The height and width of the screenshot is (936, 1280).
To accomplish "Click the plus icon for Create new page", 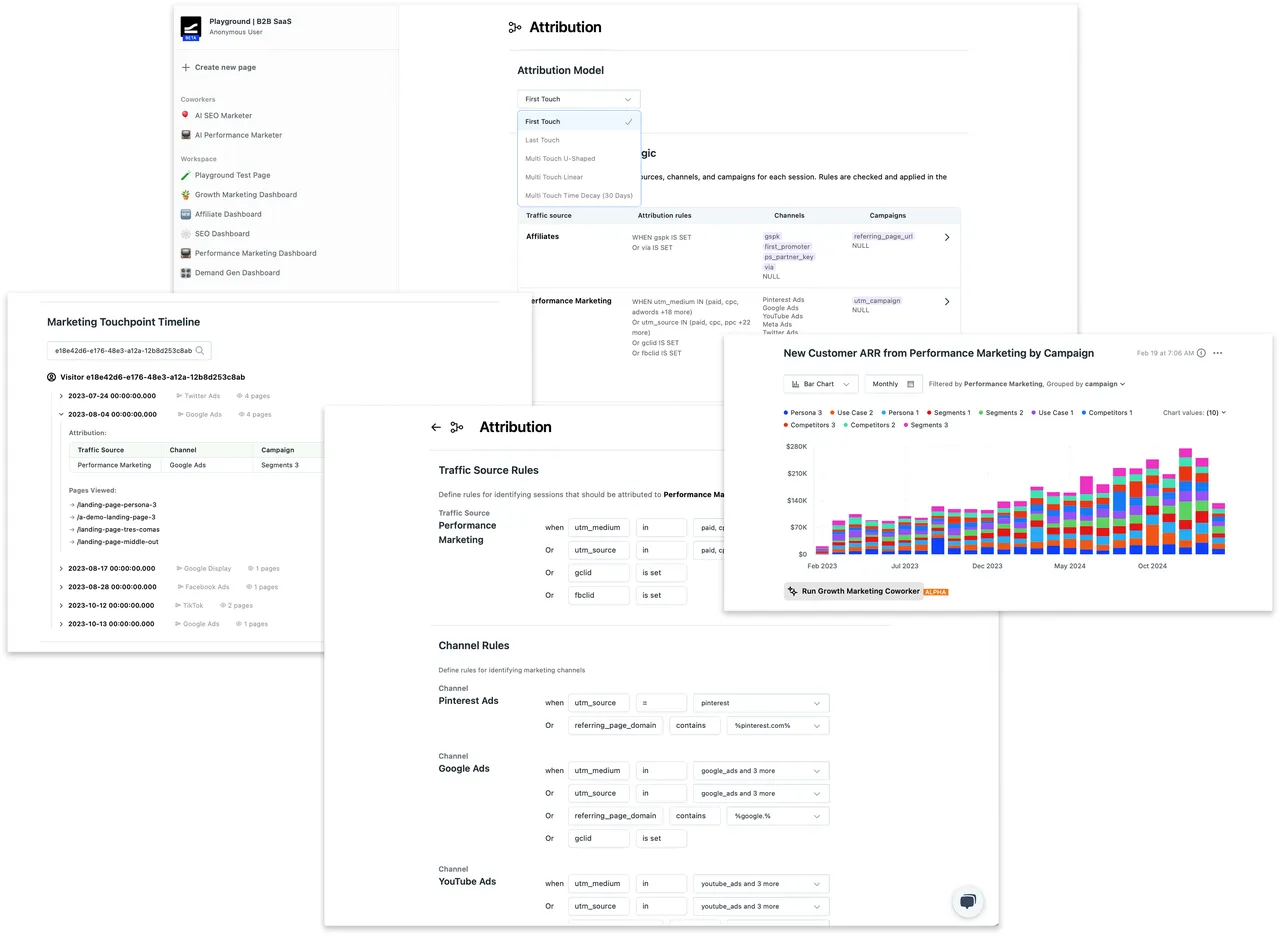I will [186, 67].
